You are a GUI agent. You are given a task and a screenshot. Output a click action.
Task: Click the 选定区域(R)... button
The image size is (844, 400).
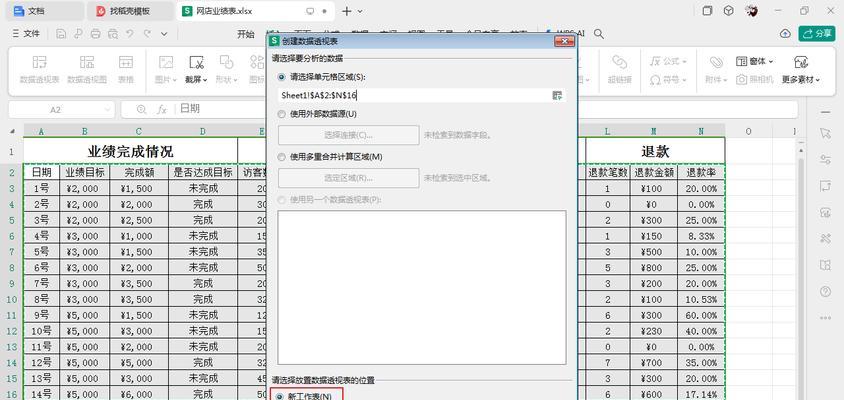348,178
